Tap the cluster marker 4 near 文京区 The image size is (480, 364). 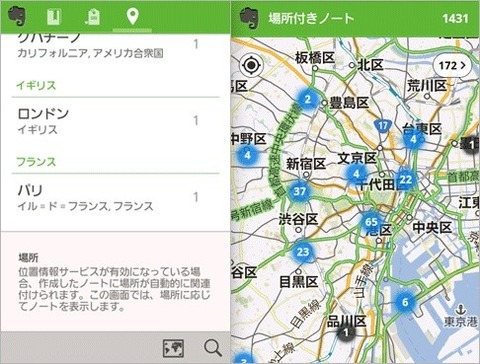(356, 173)
